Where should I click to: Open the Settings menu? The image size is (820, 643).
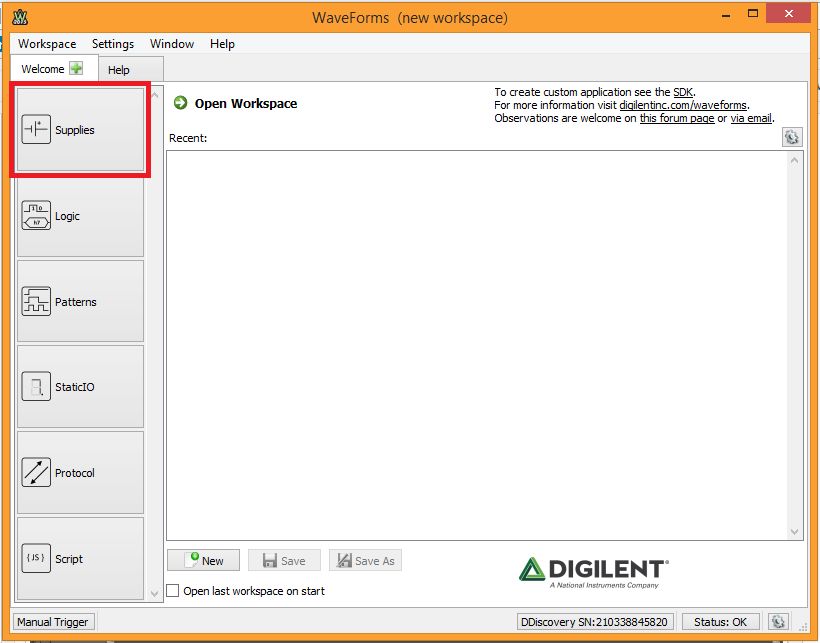click(x=113, y=44)
